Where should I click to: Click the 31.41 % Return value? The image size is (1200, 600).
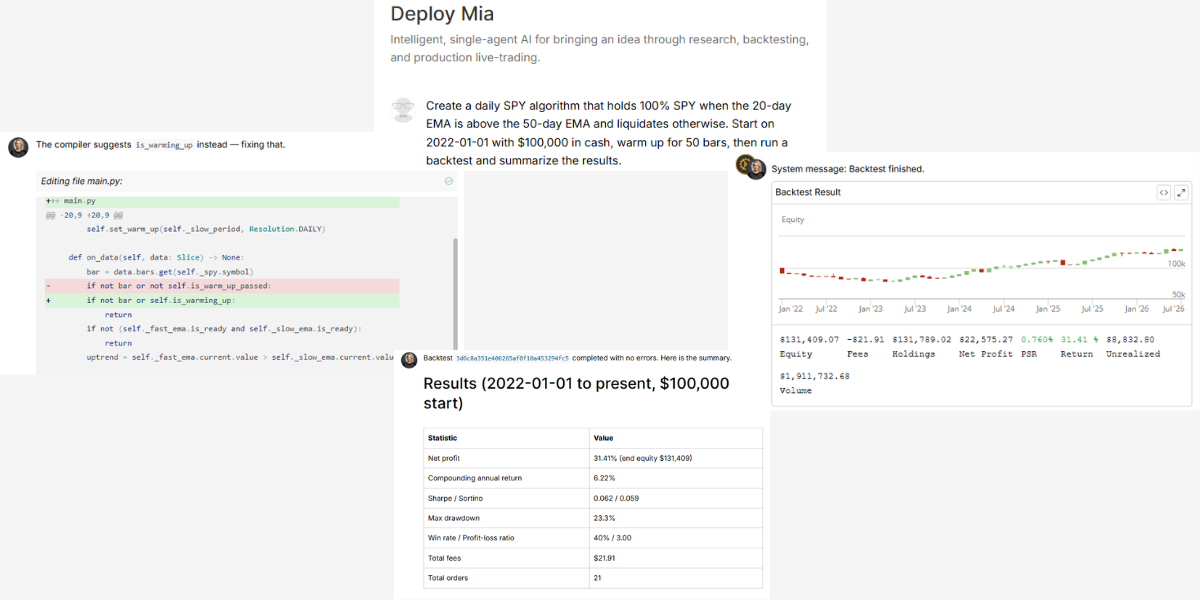[1079, 340]
